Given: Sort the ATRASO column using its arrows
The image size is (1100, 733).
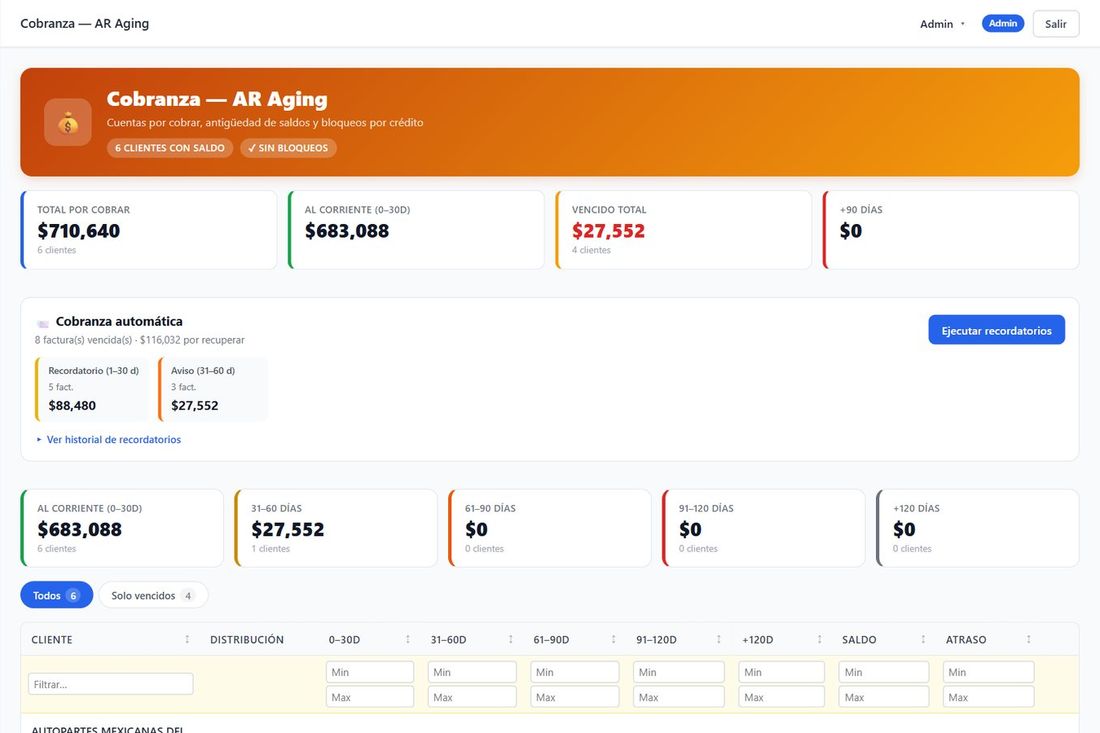Looking at the screenshot, I should [x=1028, y=639].
